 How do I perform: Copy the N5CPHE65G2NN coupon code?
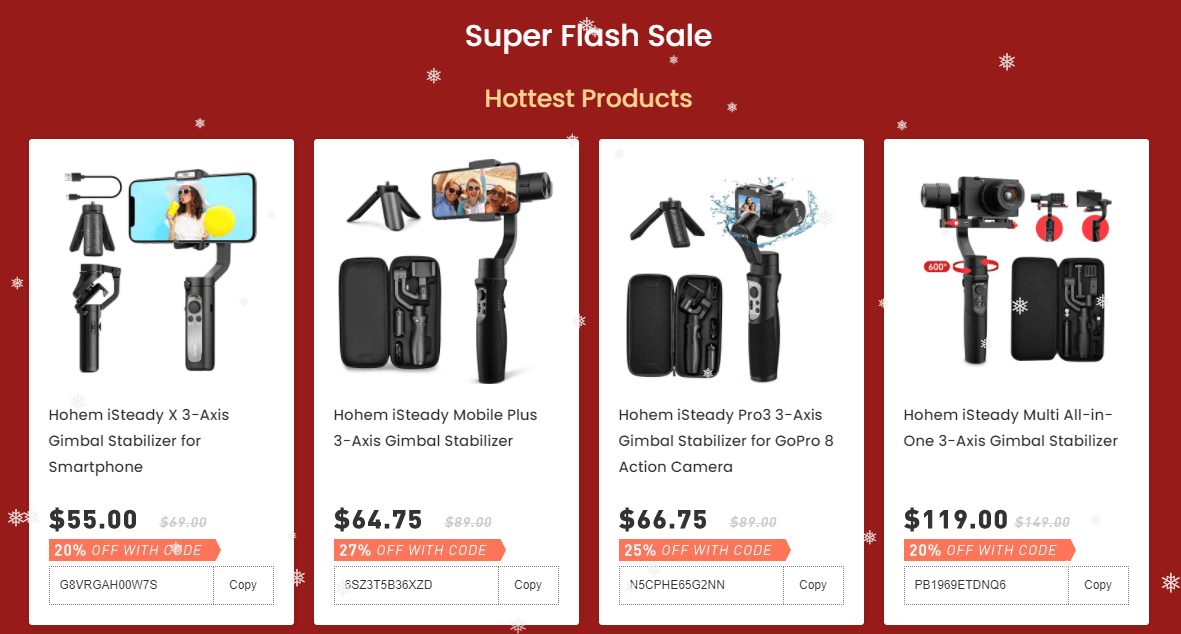pyautogui.click(x=813, y=585)
